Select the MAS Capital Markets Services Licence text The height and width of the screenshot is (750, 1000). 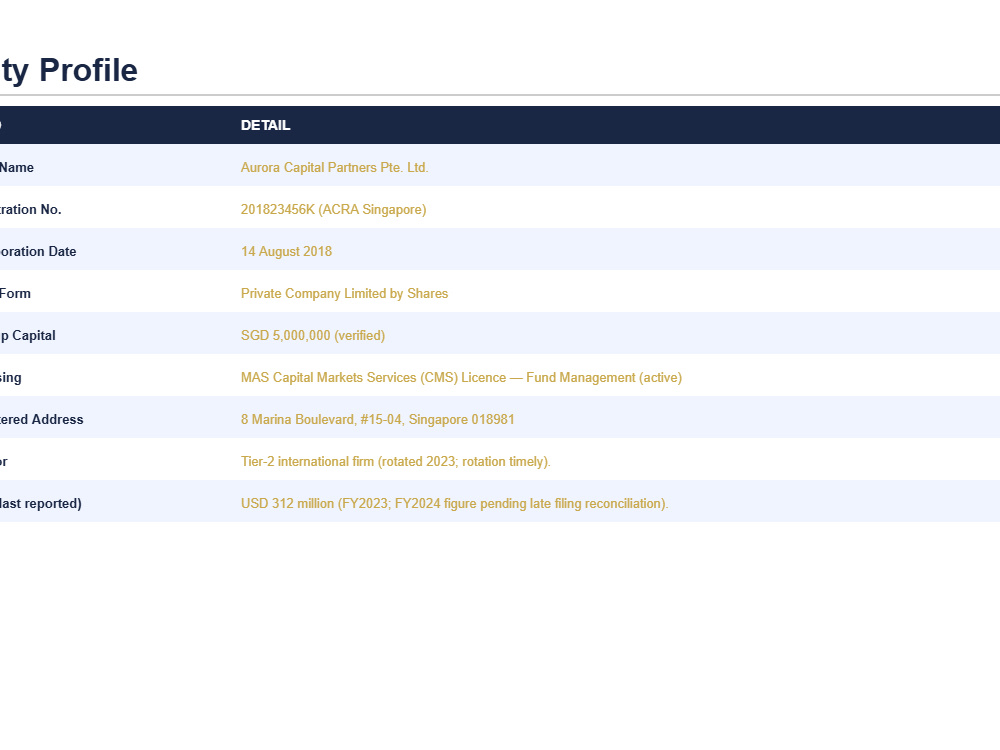coord(461,378)
